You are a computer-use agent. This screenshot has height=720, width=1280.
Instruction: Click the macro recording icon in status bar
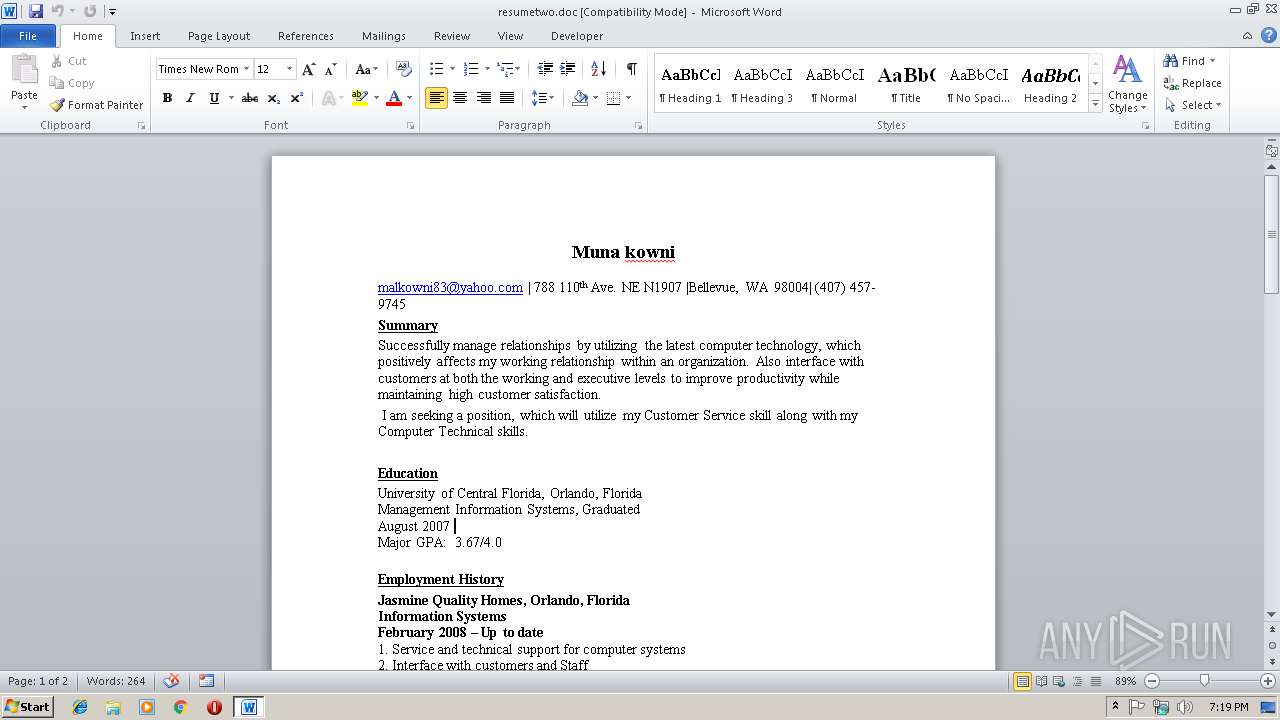click(206, 681)
